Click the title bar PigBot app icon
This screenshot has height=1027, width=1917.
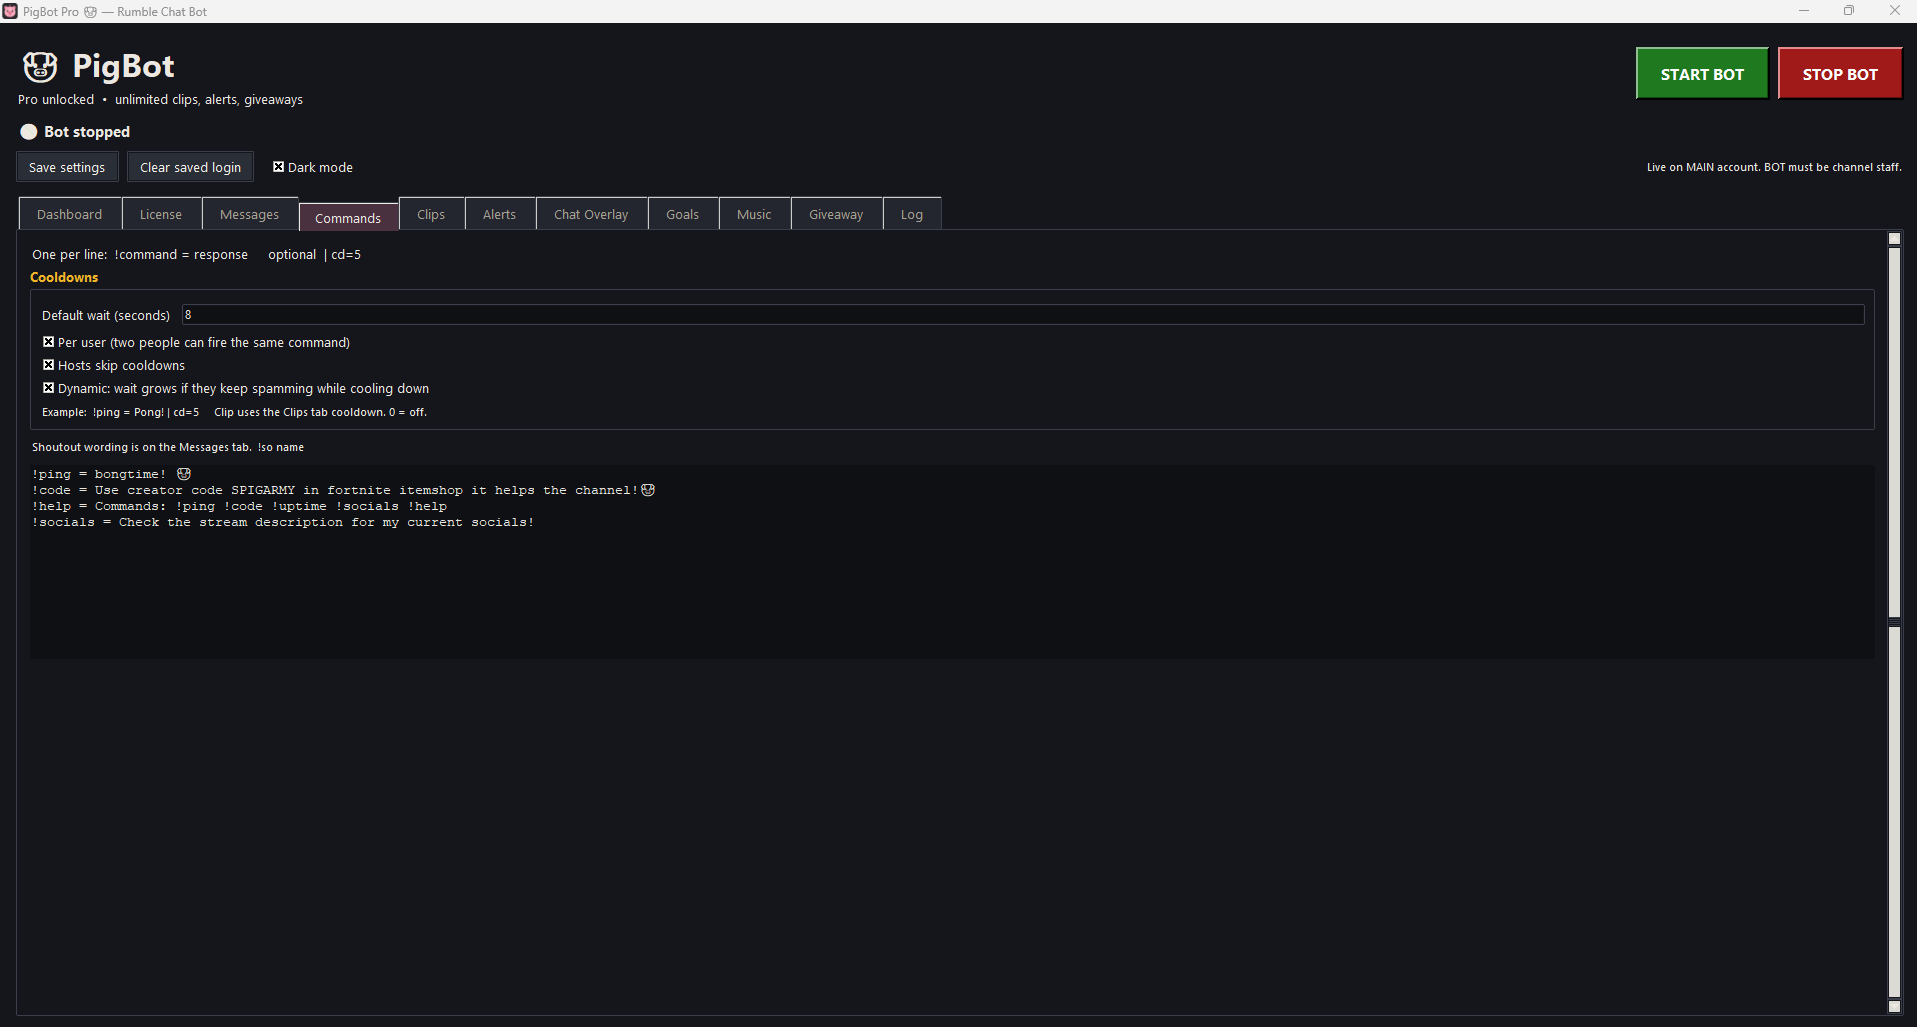[x=10, y=11]
